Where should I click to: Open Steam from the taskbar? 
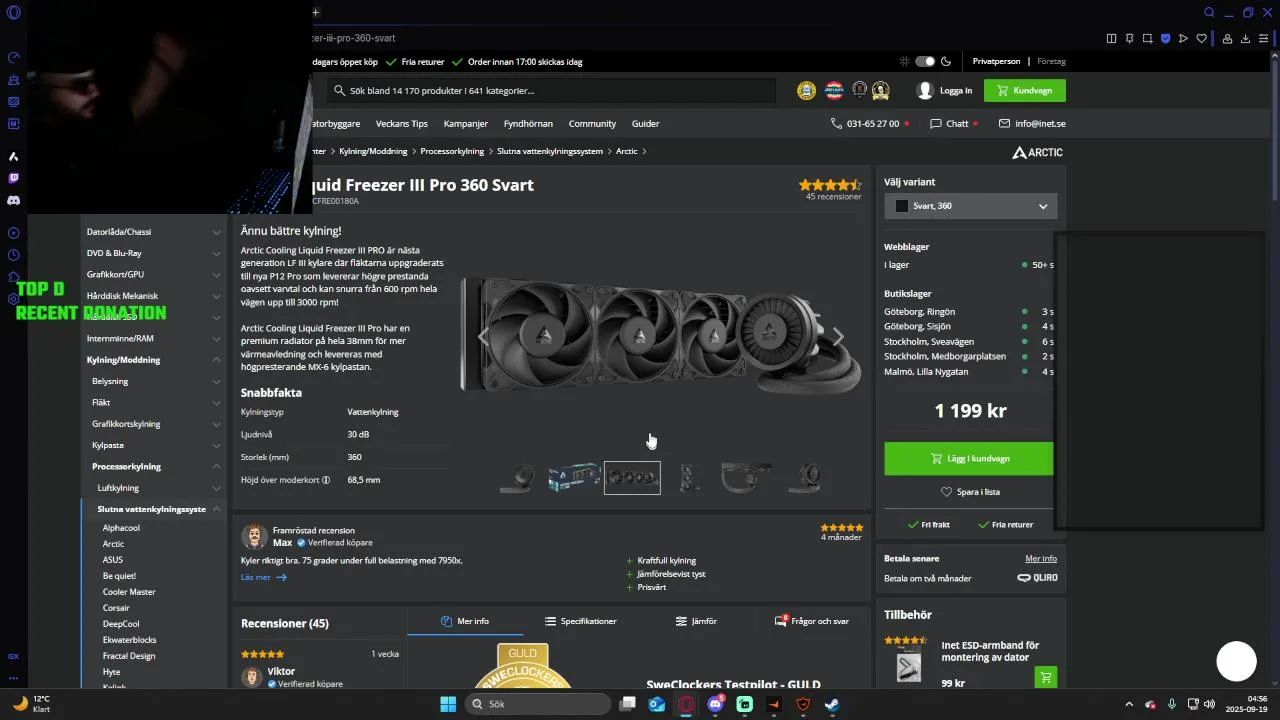[832, 704]
